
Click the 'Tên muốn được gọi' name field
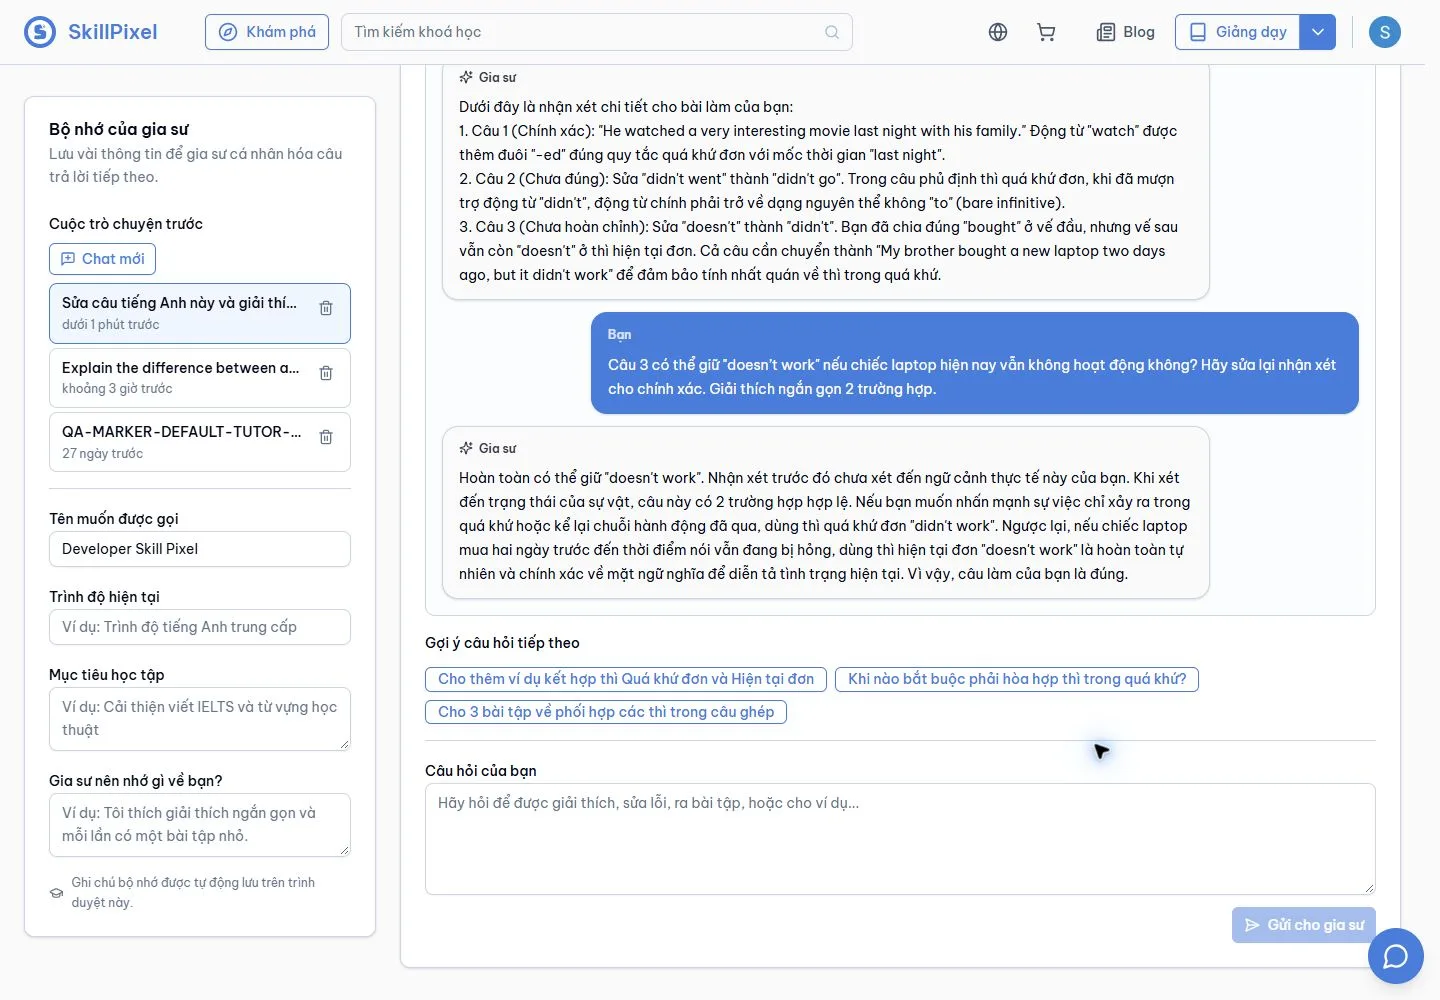pos(200,549)
